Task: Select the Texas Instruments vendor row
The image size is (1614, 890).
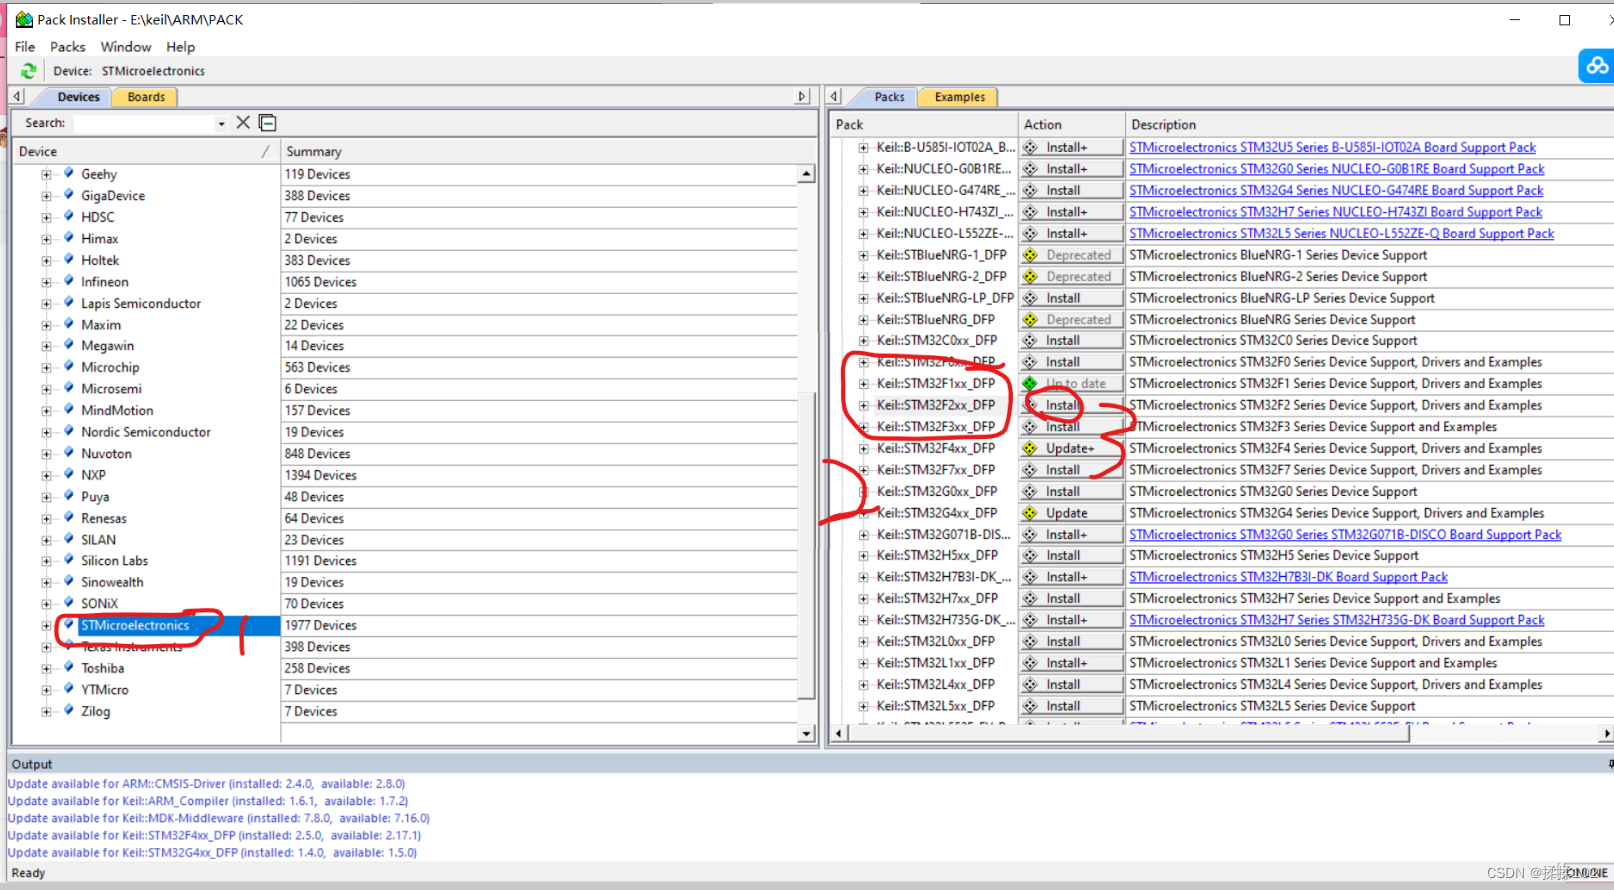Action: [132, 647]
